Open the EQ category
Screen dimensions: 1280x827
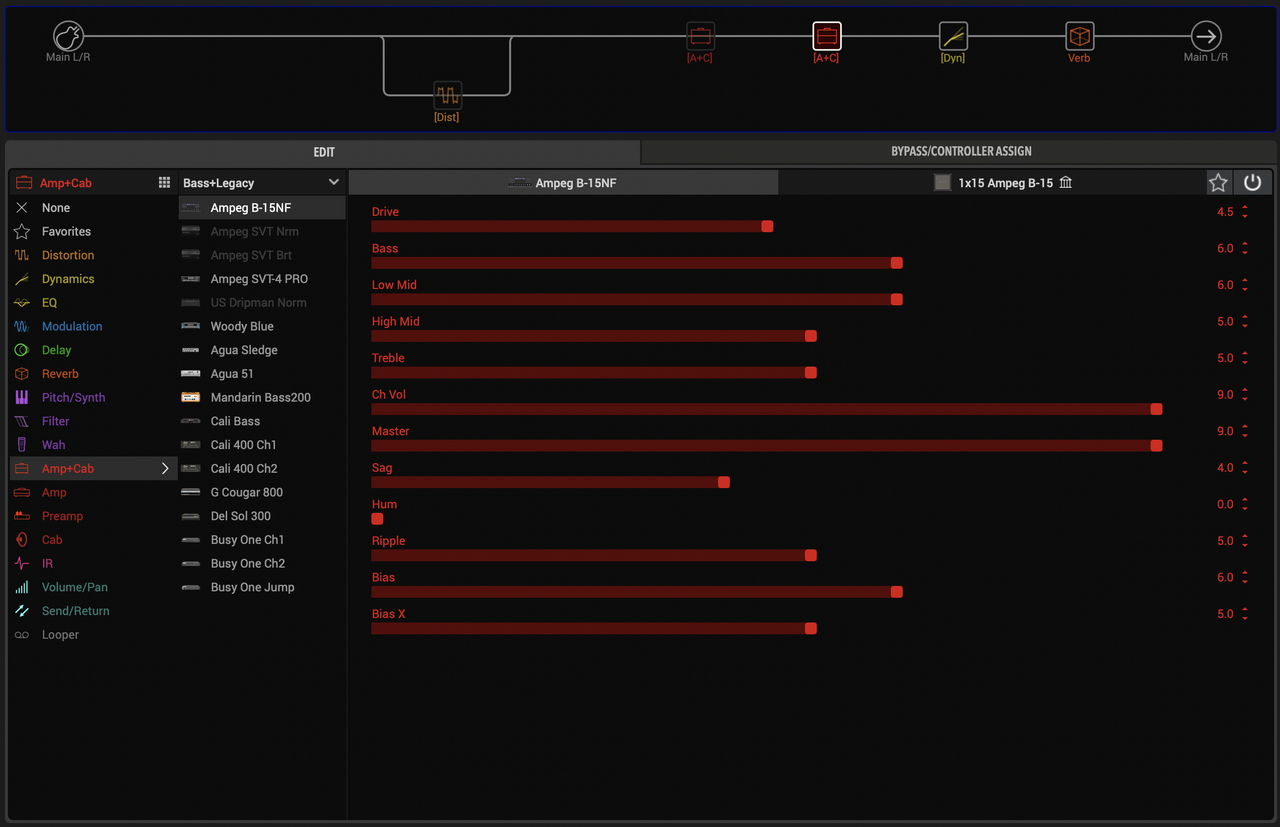click(x=94, y=303)
